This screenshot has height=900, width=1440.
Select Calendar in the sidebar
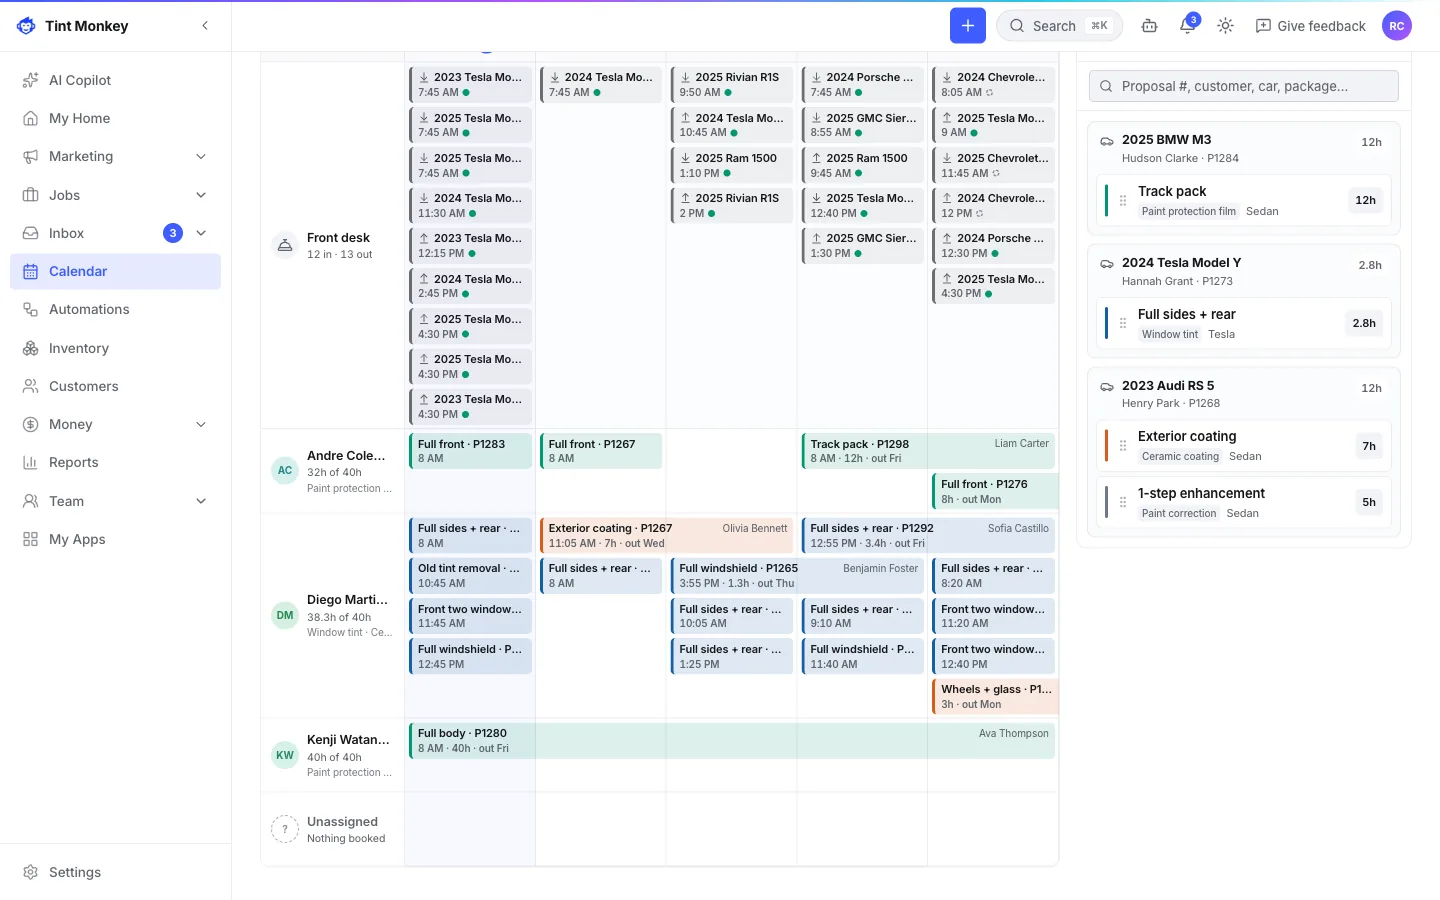[x=115, y=271]
